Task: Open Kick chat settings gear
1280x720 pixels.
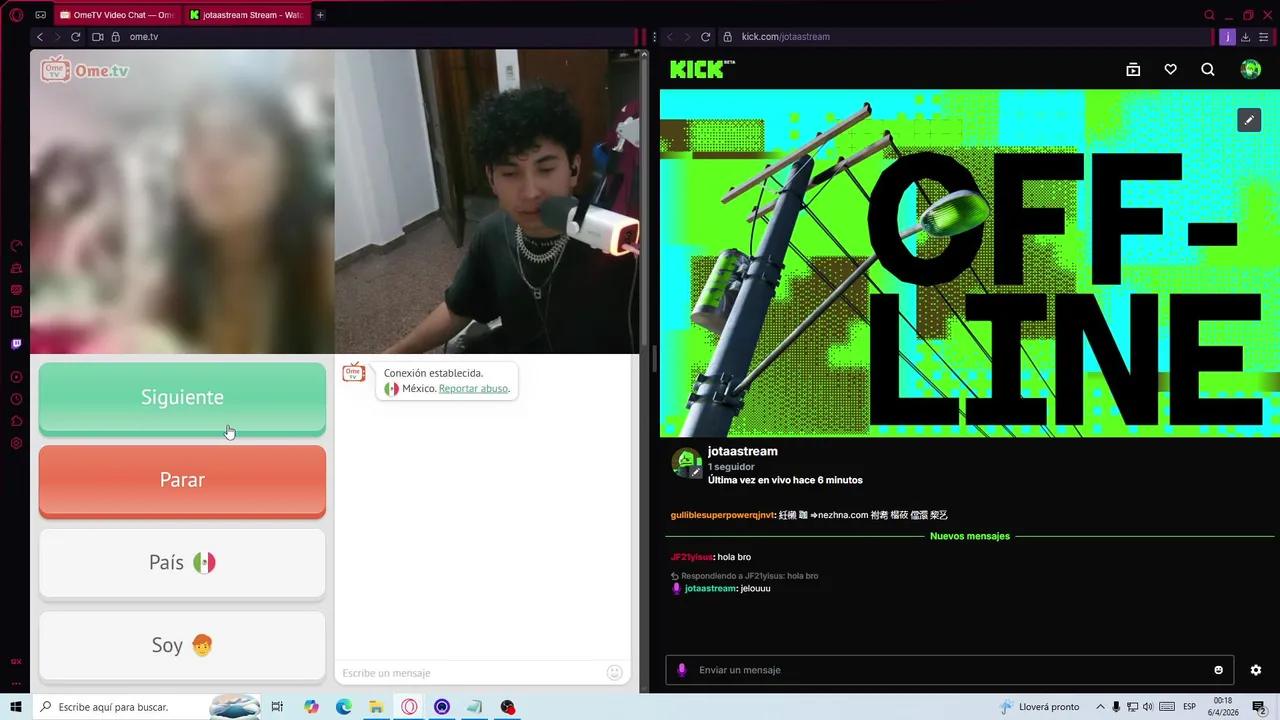Action: tap(1256, 670)
